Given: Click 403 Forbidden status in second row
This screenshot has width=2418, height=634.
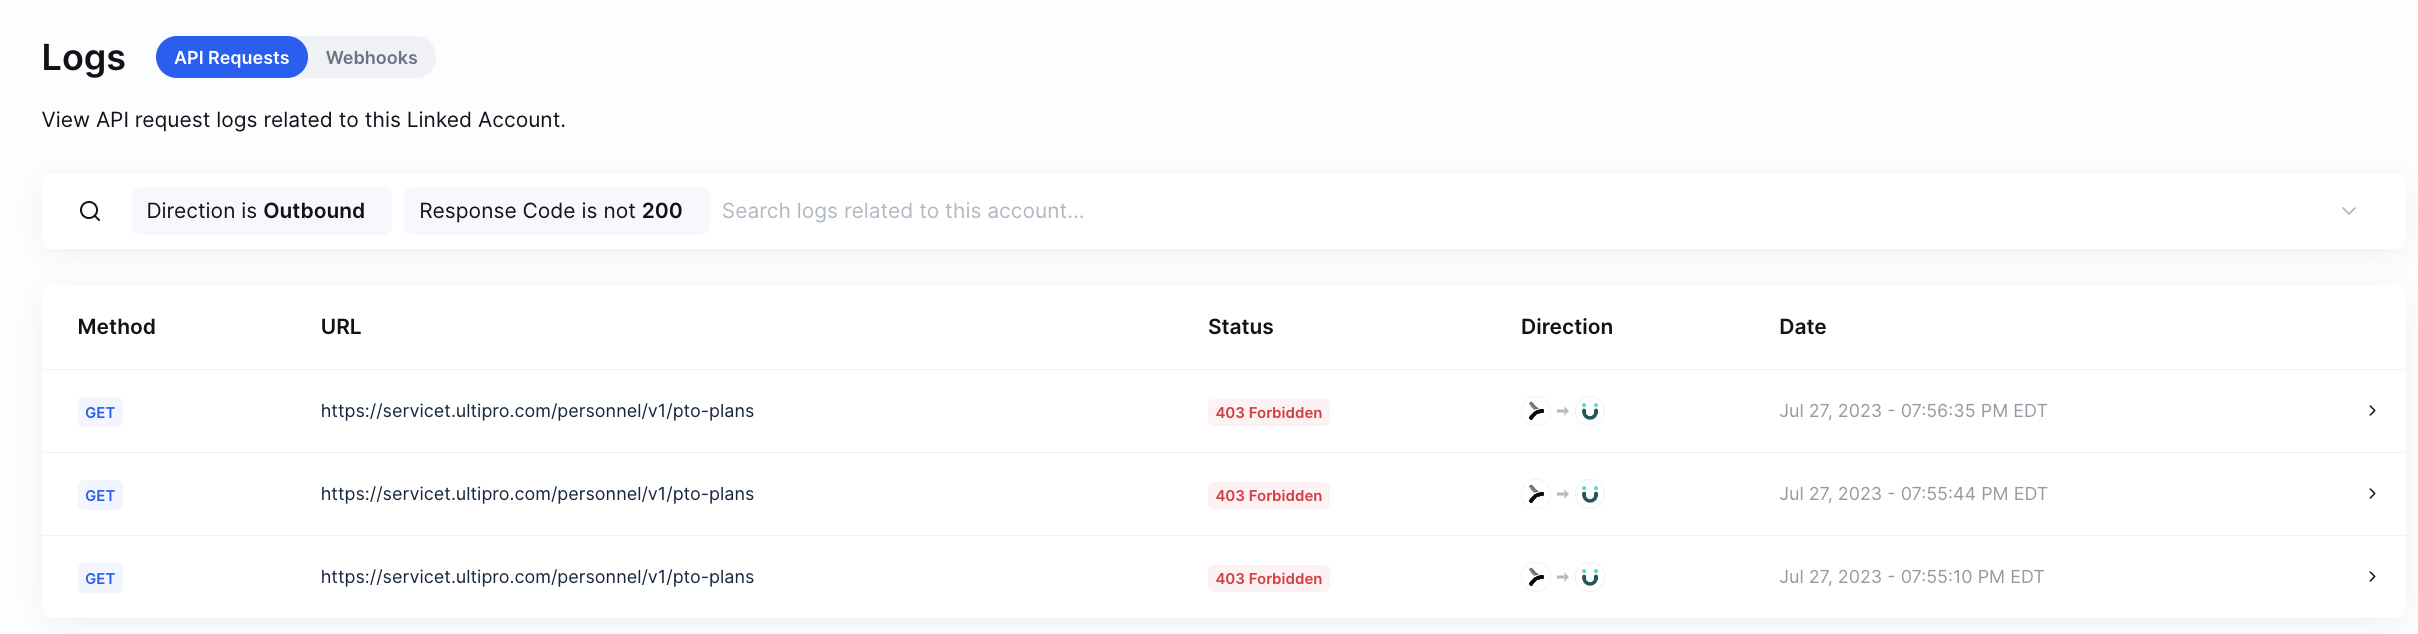Looking at the screenshot, I should click(x=1268, y=495).
